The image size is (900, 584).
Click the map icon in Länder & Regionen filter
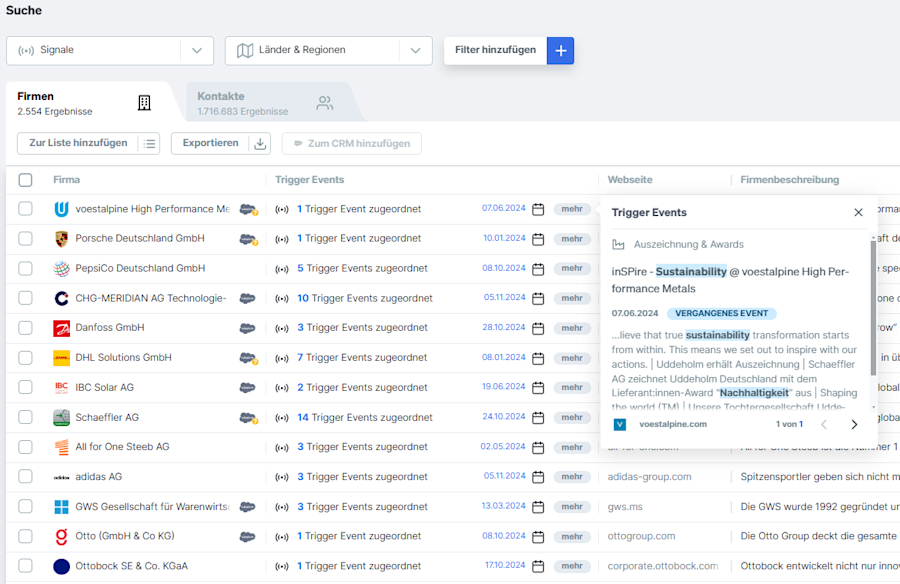[244, 50]
